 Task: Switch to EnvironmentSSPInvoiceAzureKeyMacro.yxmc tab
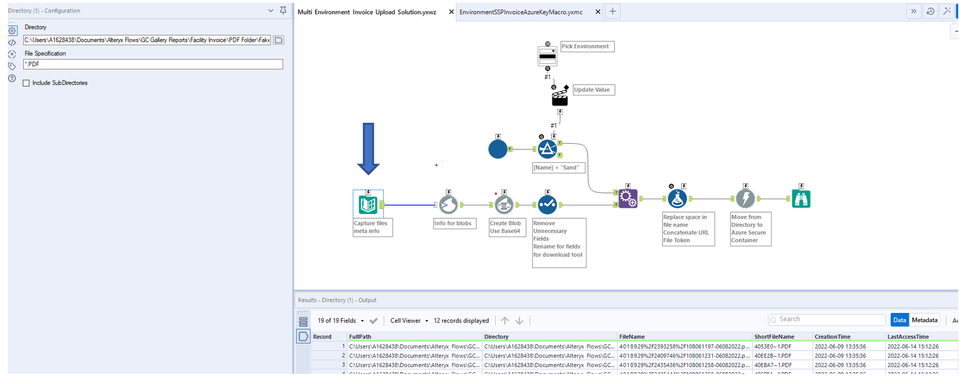[521, 12]
